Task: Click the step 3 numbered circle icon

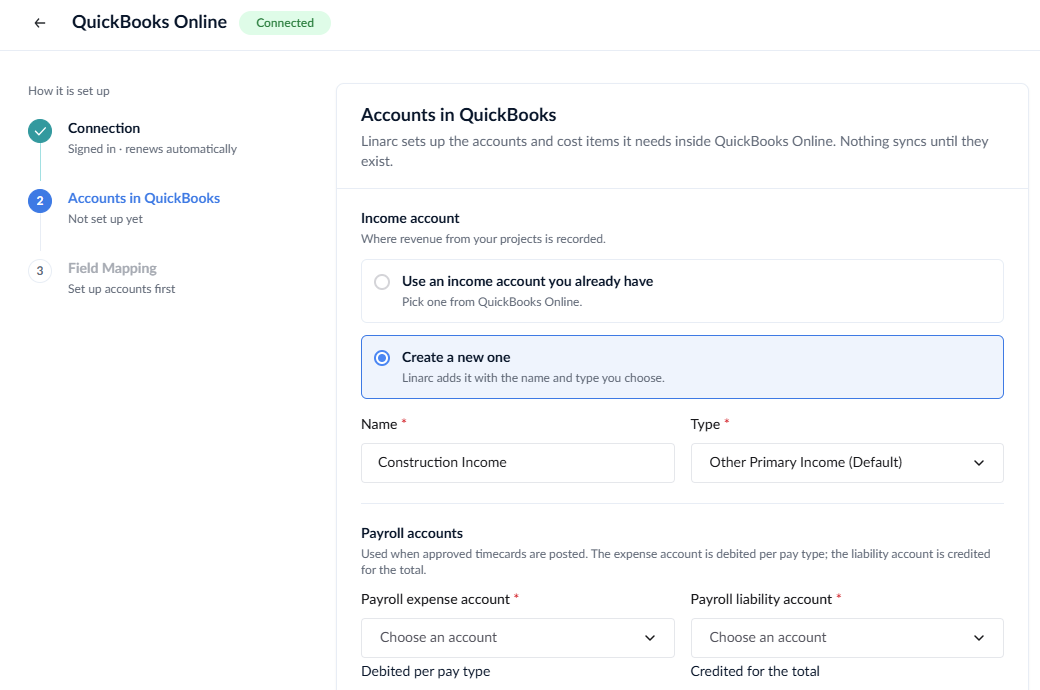Action: pos(40,271)
